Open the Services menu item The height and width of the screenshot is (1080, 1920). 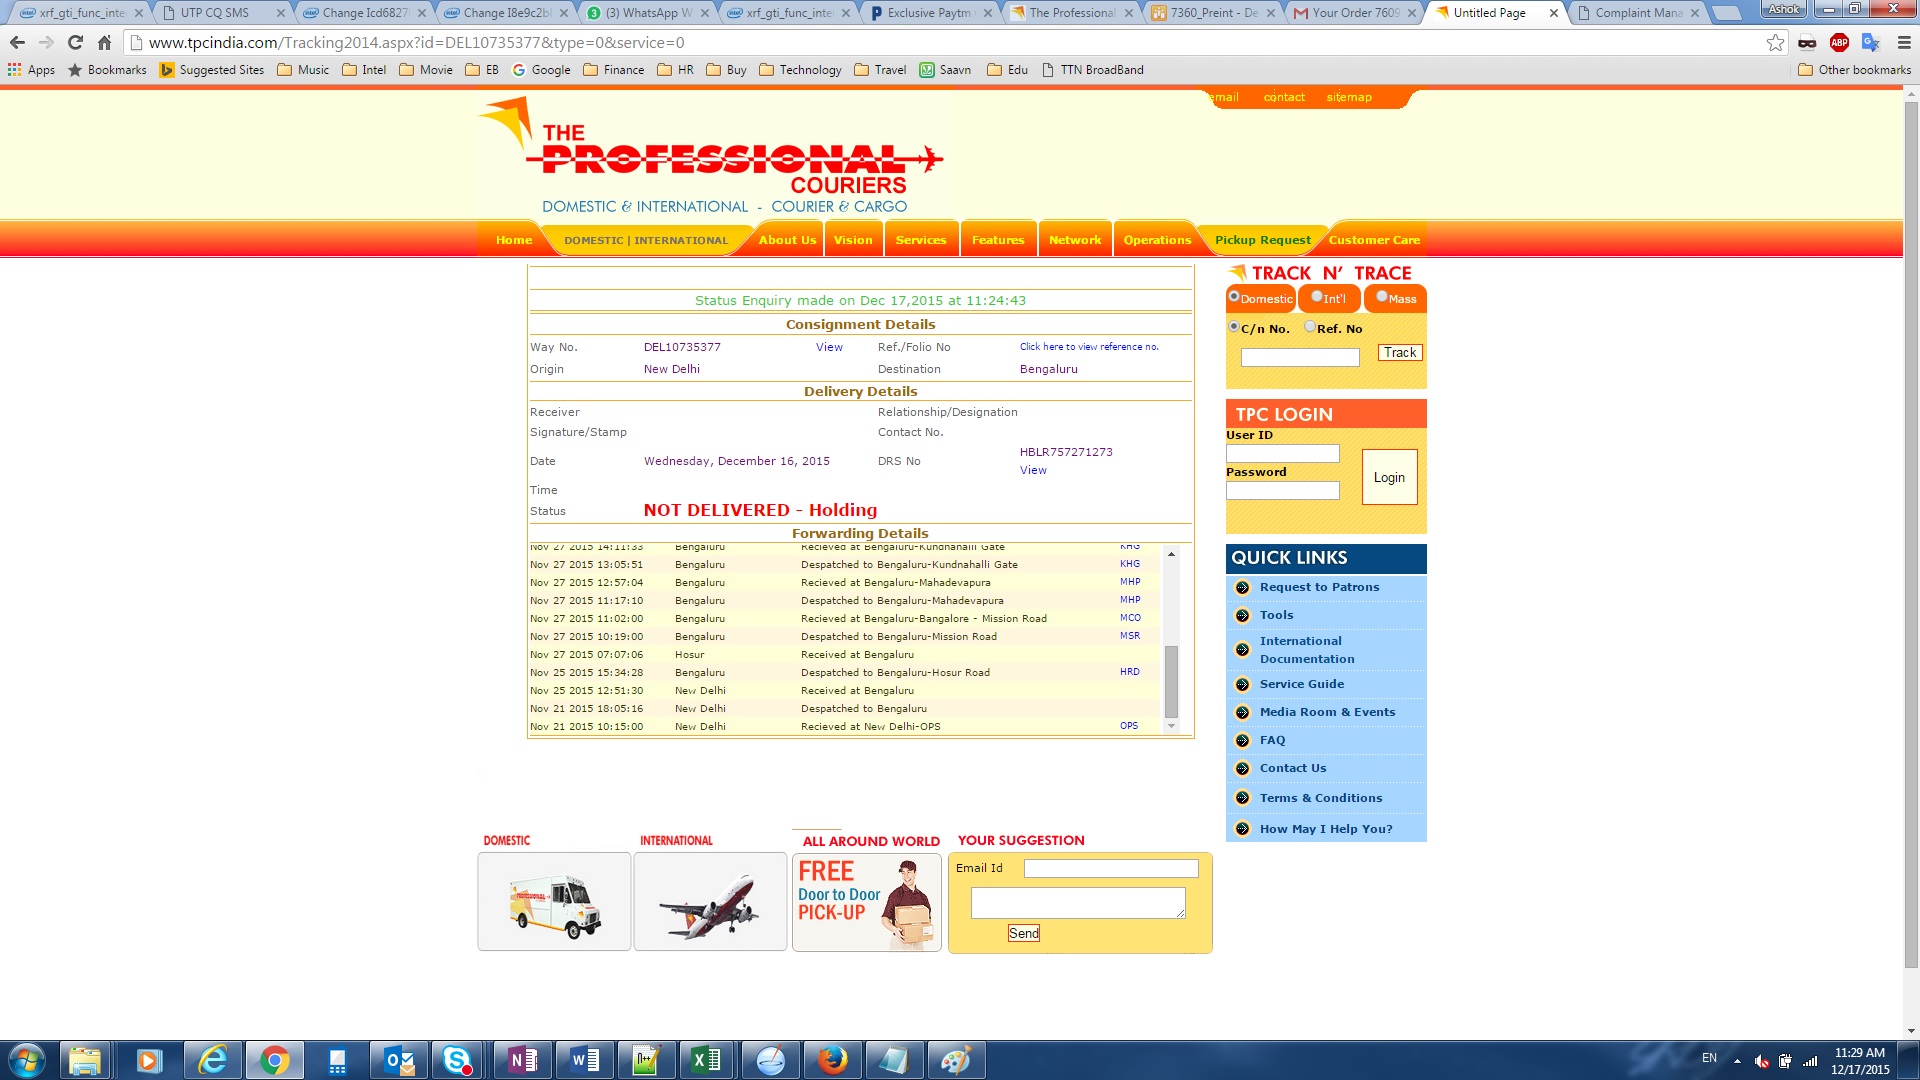coord(921,240)
